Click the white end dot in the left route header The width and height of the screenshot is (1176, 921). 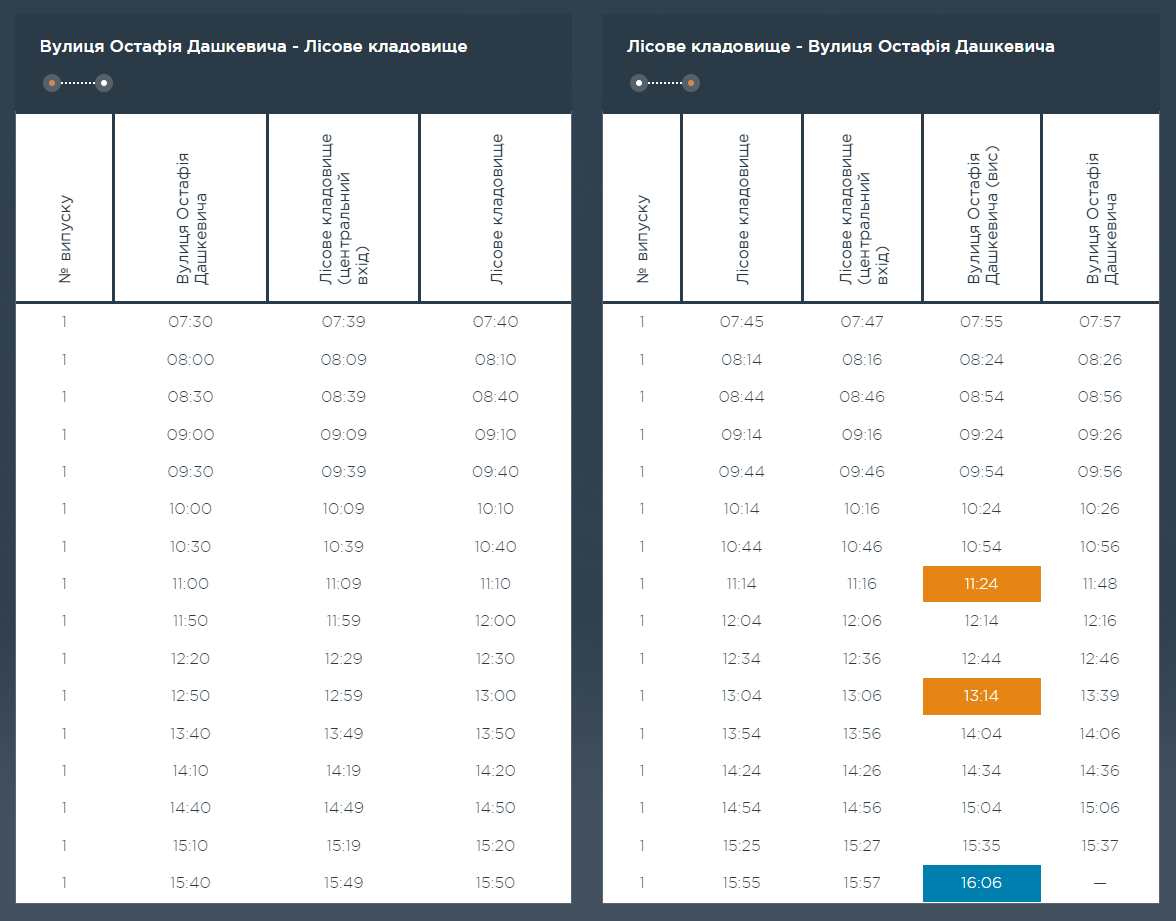pyautogui.click(x=104, y=83)
